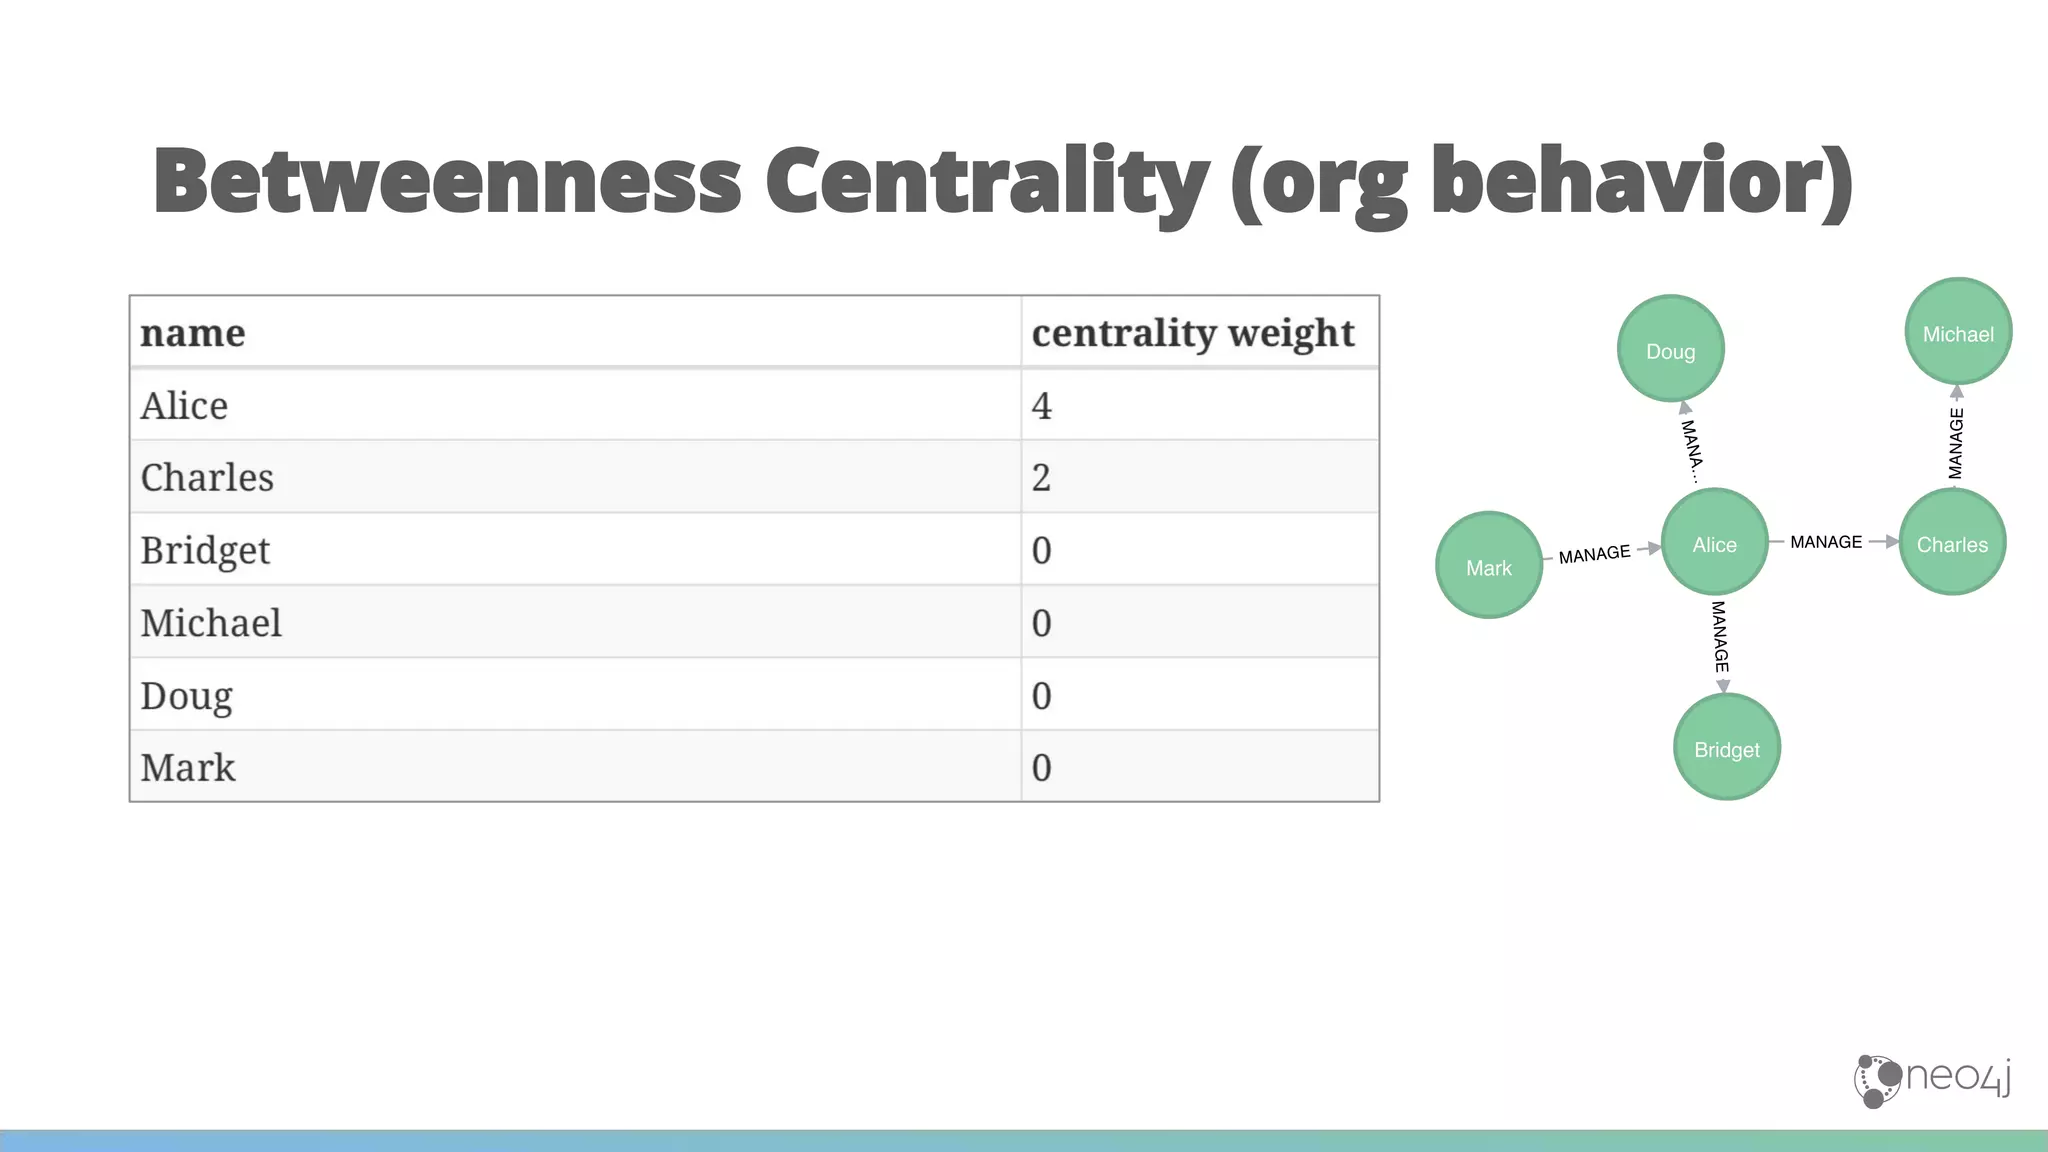
Task: Click the name column header
Action: pyautogui.click(x=192, y=333)
